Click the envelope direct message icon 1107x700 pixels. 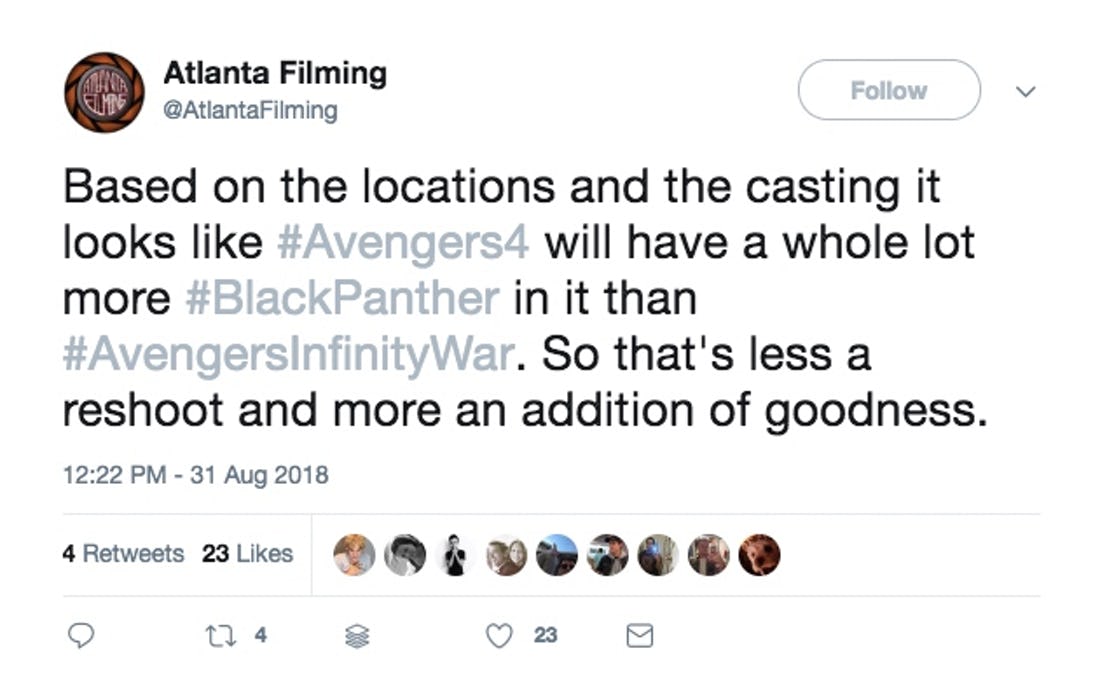(639, 635)
